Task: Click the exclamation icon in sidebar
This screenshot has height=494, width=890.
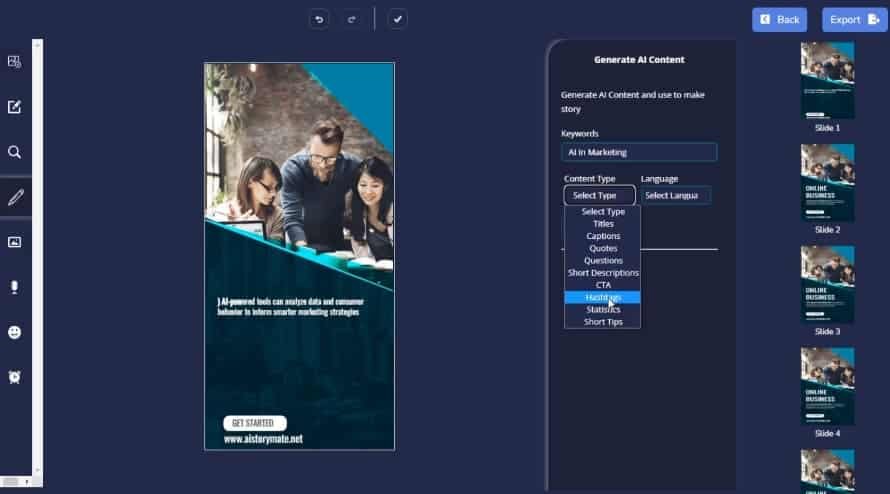Action: [x=15, y=287]
